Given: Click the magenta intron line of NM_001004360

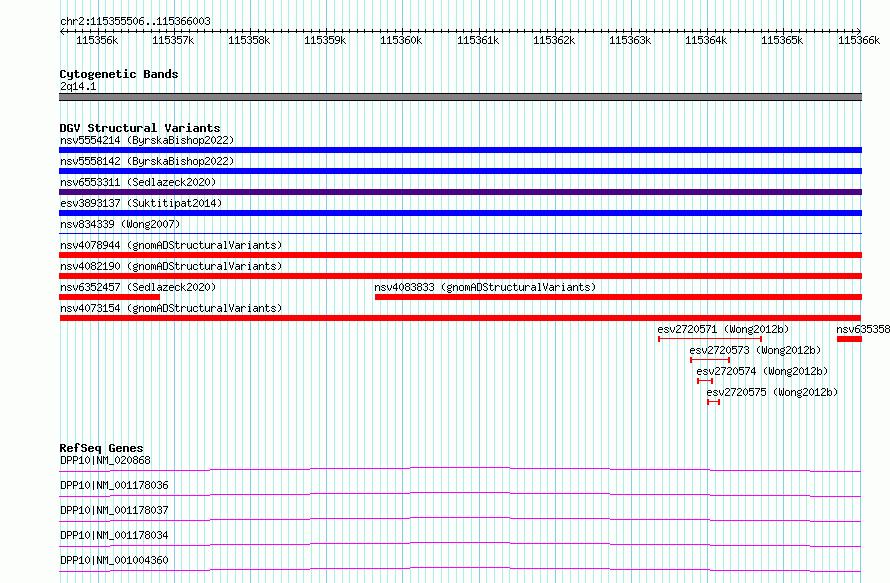Looking at the screenshot, I should pyautogui.click(x=460, y=569).
